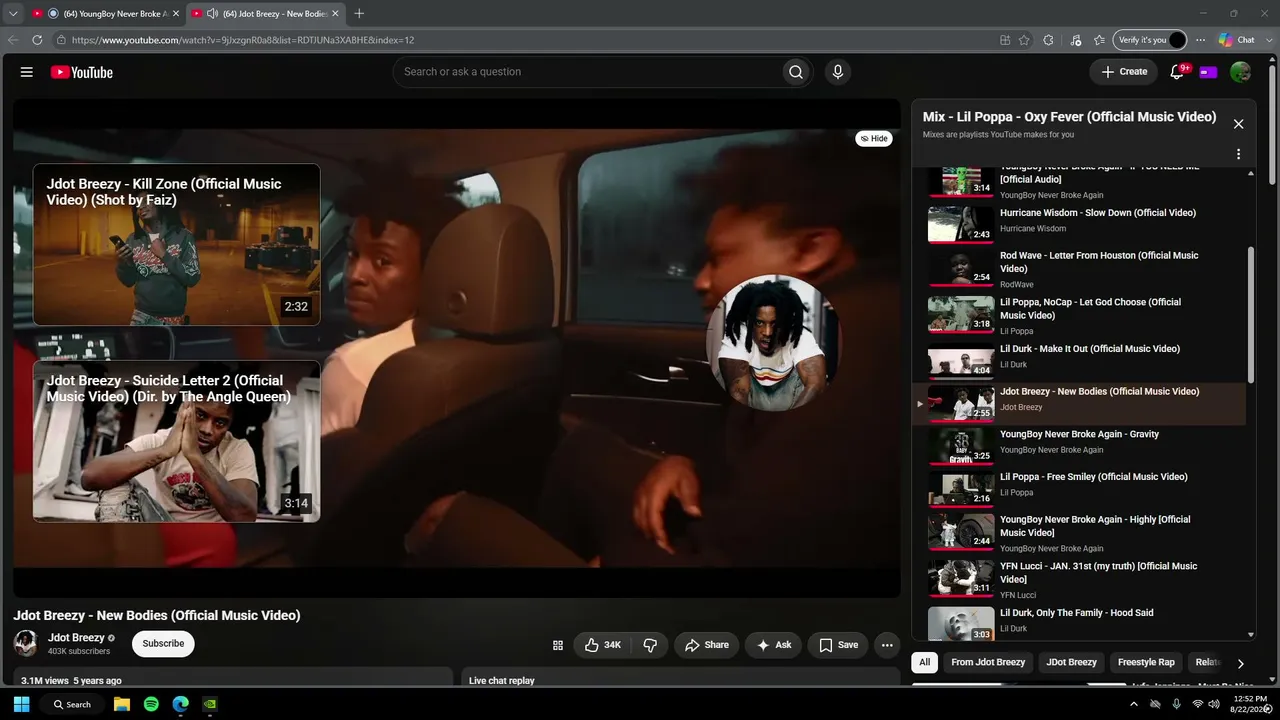The image size is (1280, 720).
Task: Play Lil Durk - Make It Out
Action: [1078, 361]
